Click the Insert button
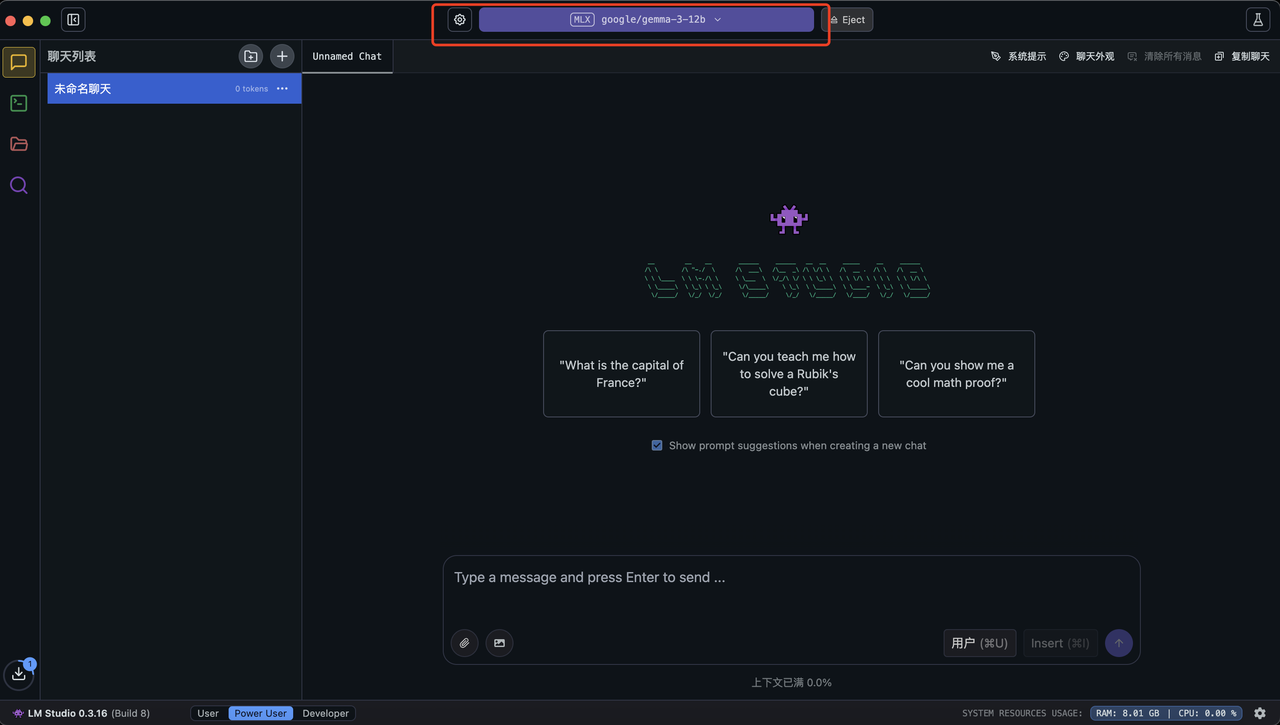The width and height of the screenshot is (1280, 725). point(1060,643)
